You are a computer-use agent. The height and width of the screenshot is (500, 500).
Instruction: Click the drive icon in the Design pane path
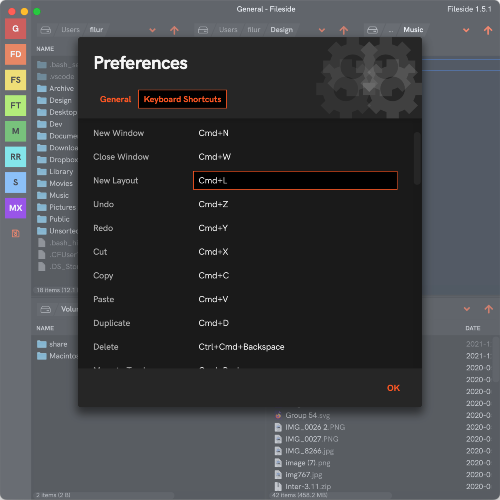point(203,30)
